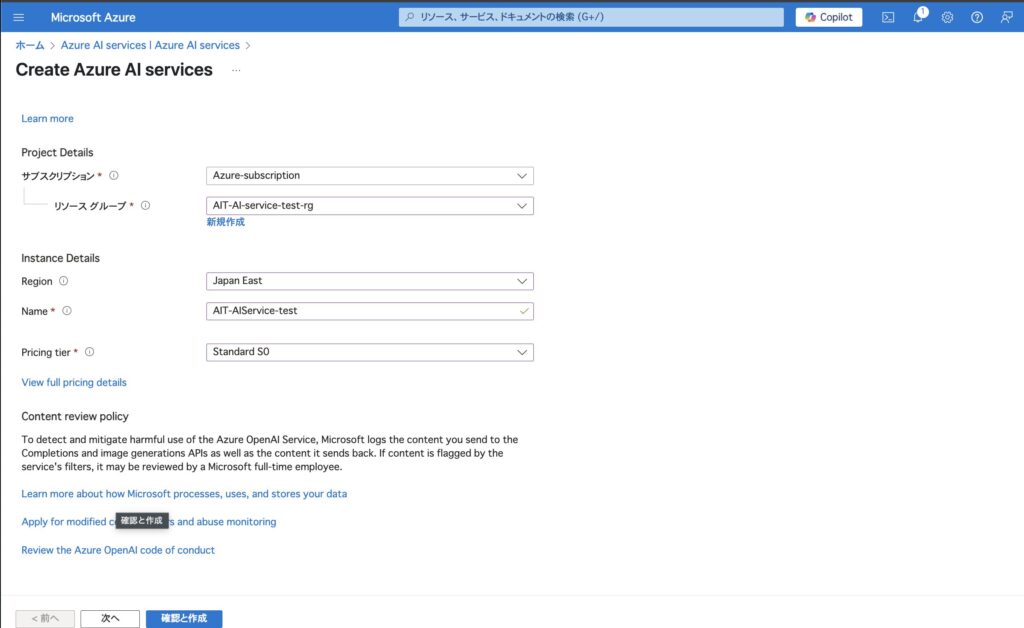Click the Project Details heading
This screenshot has height=628, width=1024.
click(57, 152)
